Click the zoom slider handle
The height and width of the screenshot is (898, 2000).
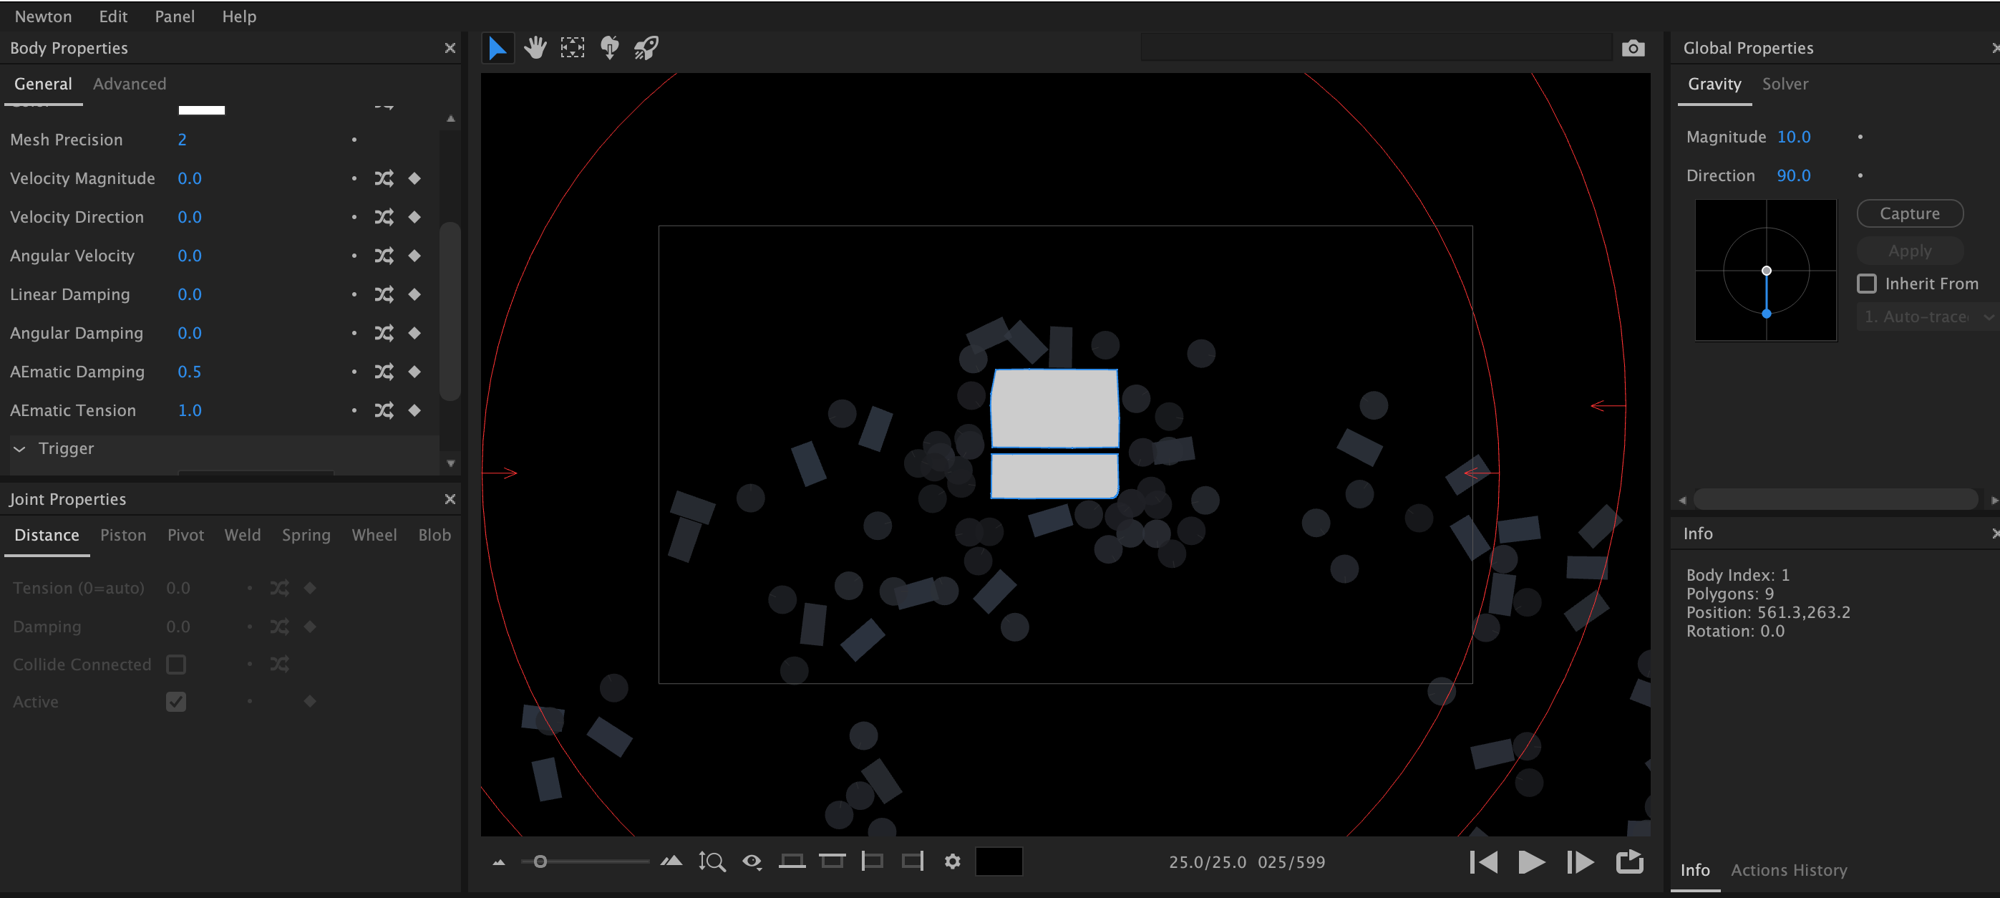point(540,862)
